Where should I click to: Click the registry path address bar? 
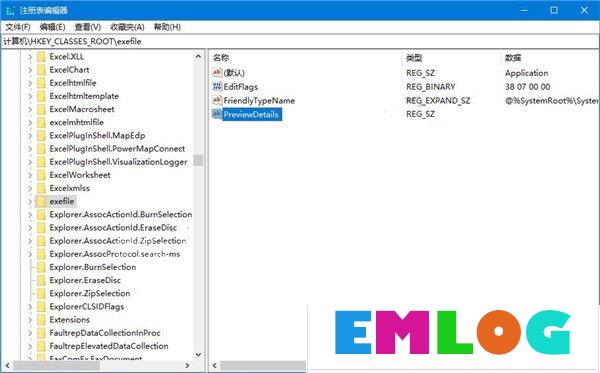coord(300,41)
